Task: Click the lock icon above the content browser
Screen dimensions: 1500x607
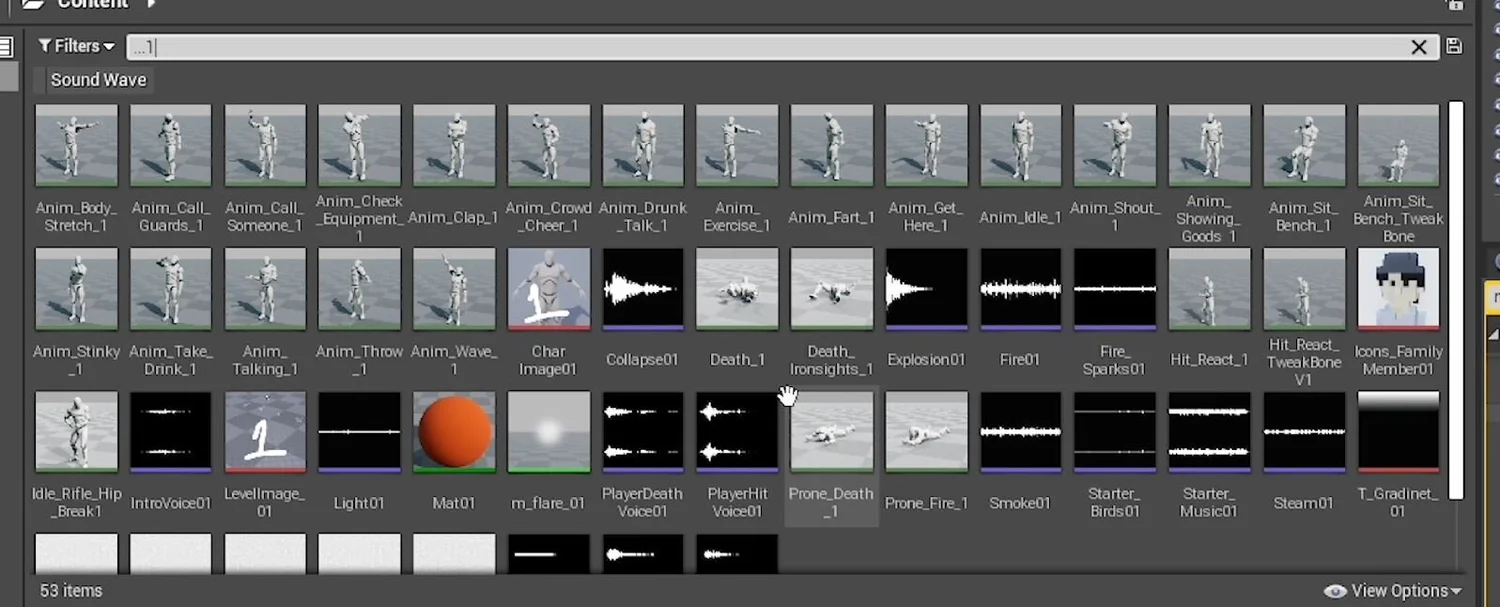Action: 1458,5
